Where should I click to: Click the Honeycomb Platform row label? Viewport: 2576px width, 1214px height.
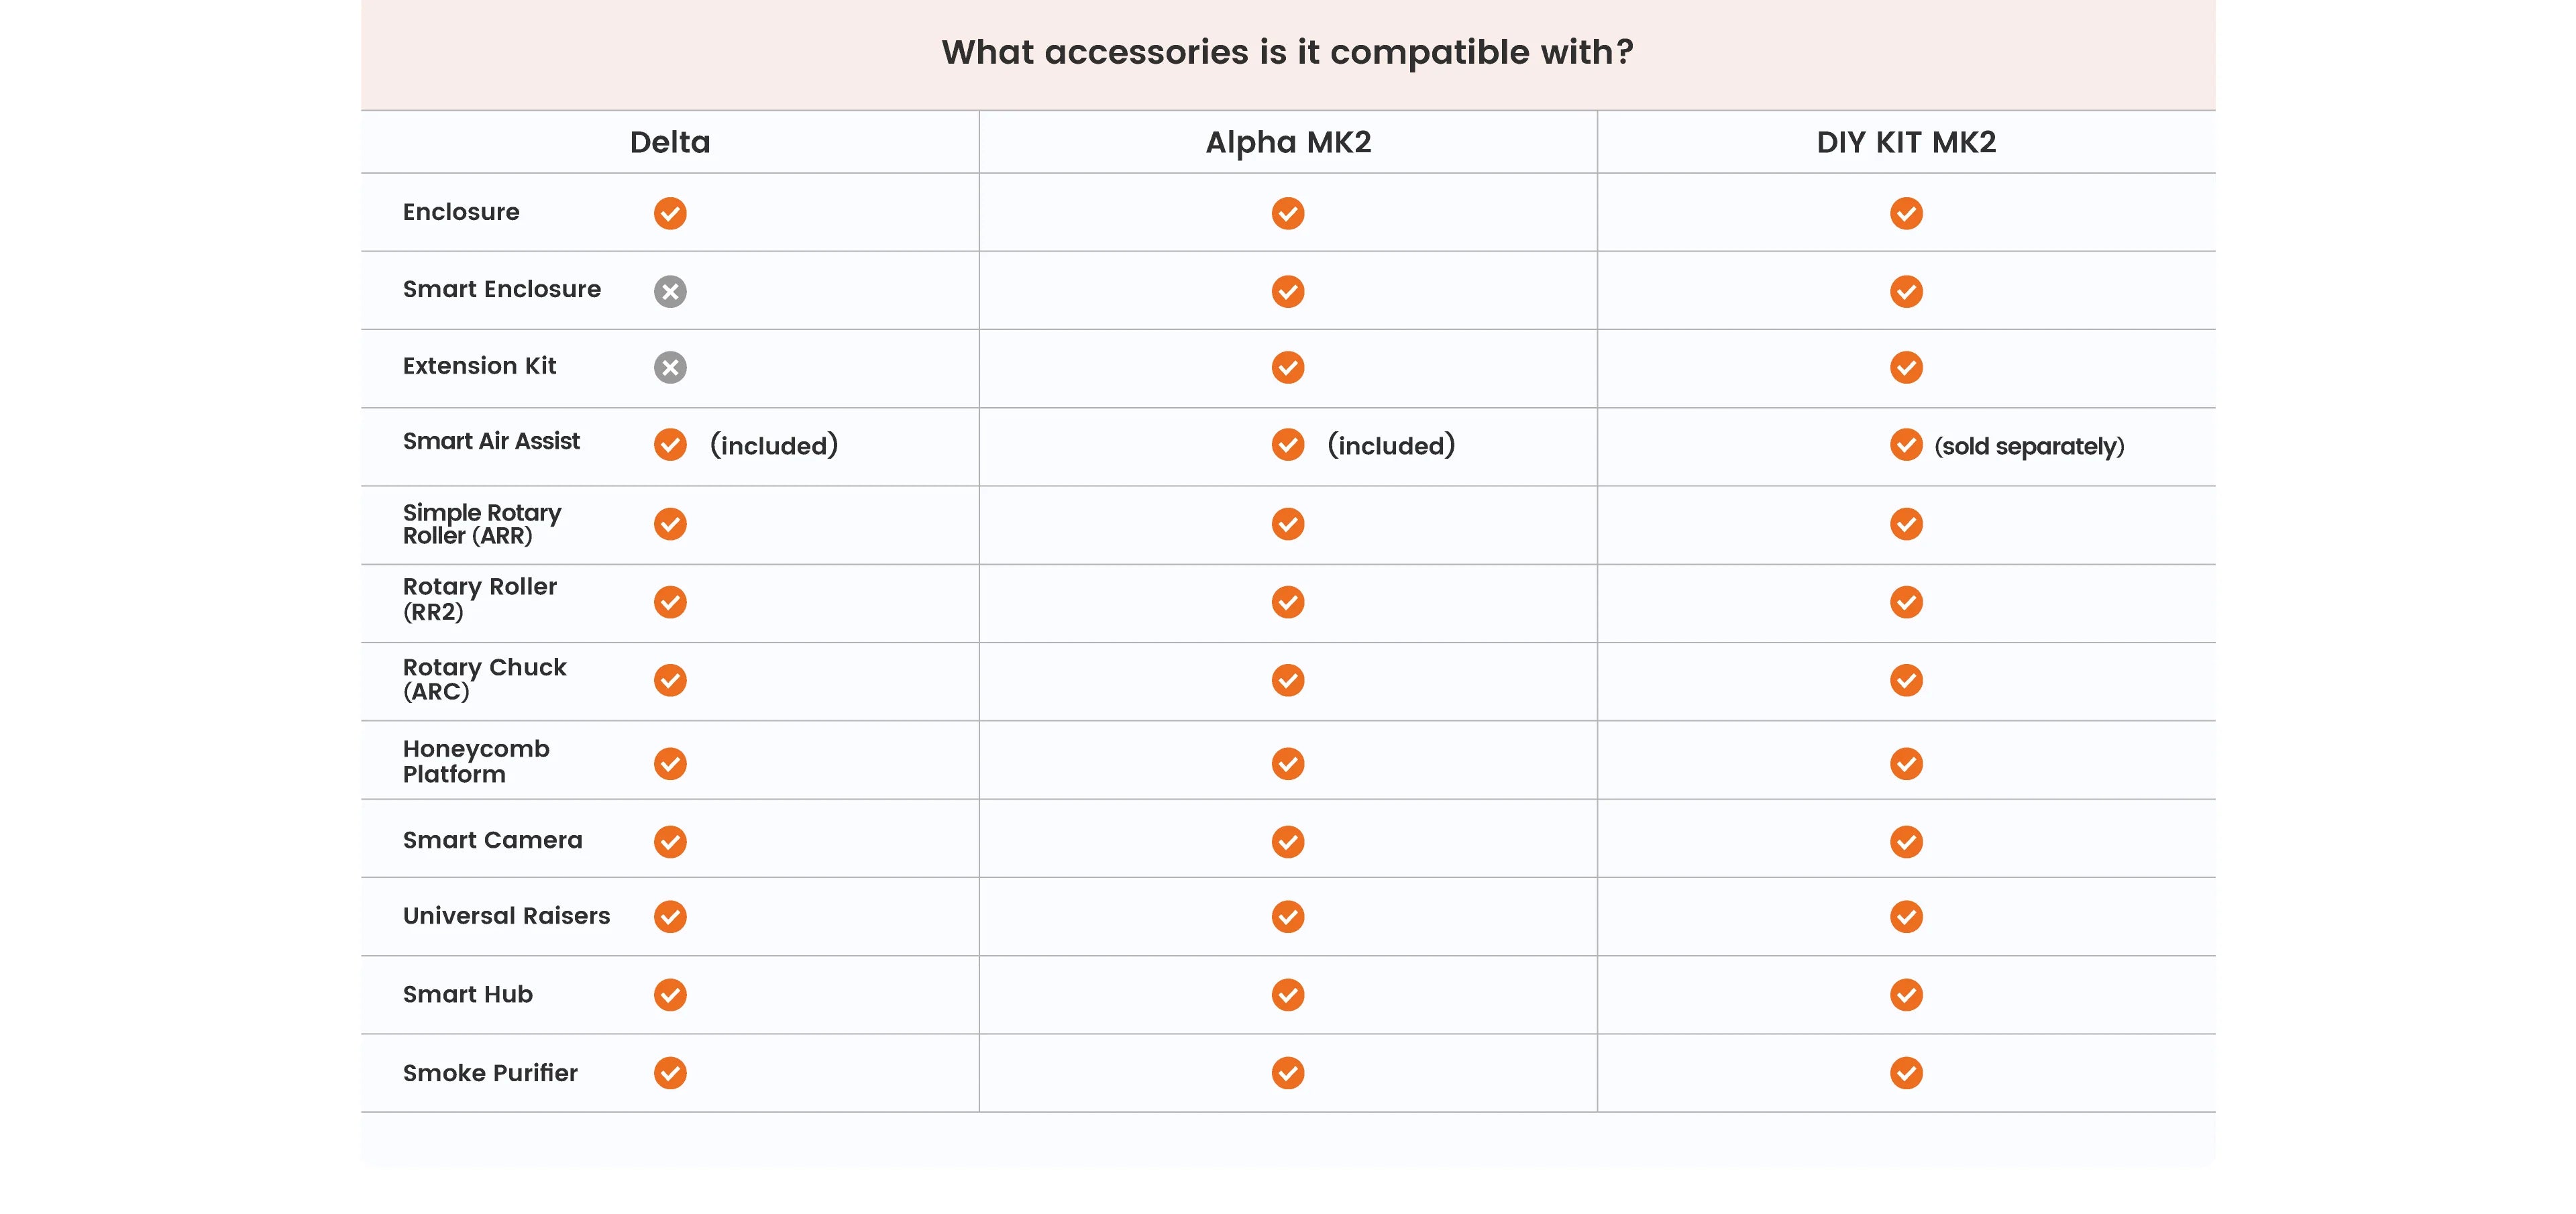pos(476,761)
